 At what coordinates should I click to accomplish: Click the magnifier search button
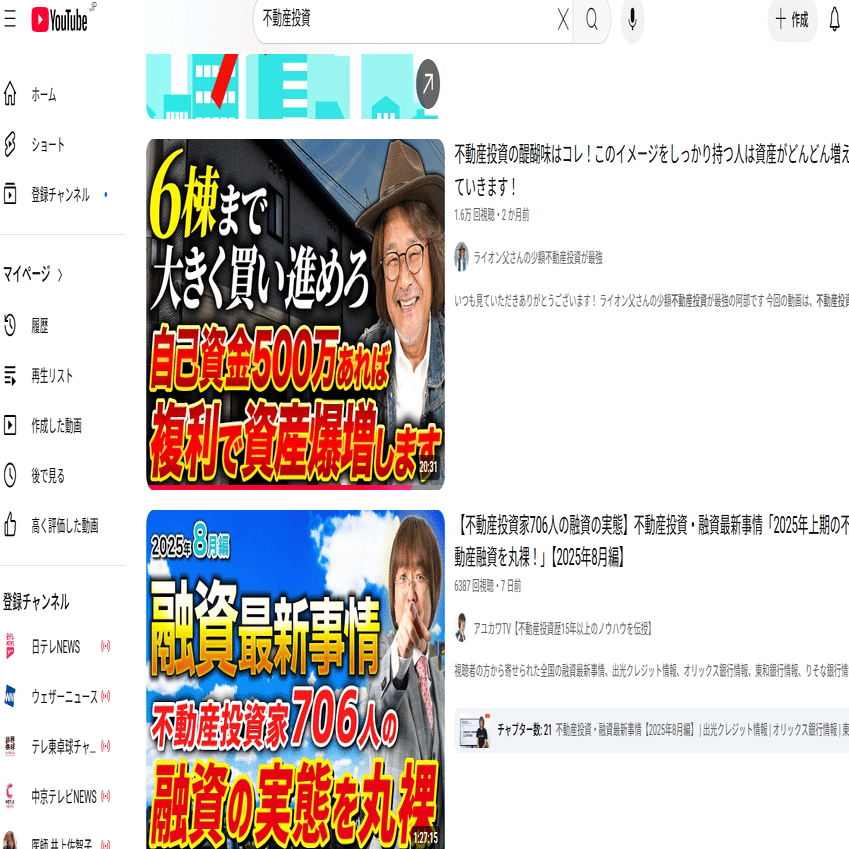coord(592,20)
